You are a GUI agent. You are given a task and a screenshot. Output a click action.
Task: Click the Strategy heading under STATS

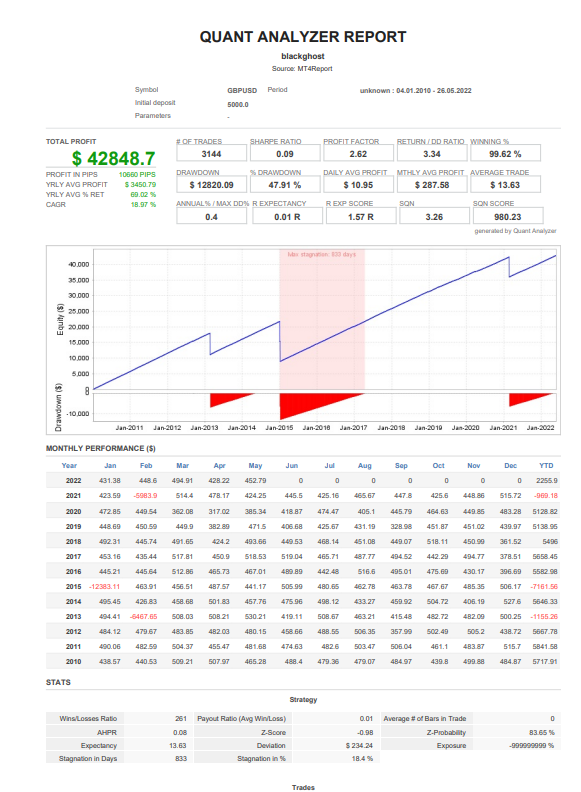pyautogui.click(x=303, y=700)
